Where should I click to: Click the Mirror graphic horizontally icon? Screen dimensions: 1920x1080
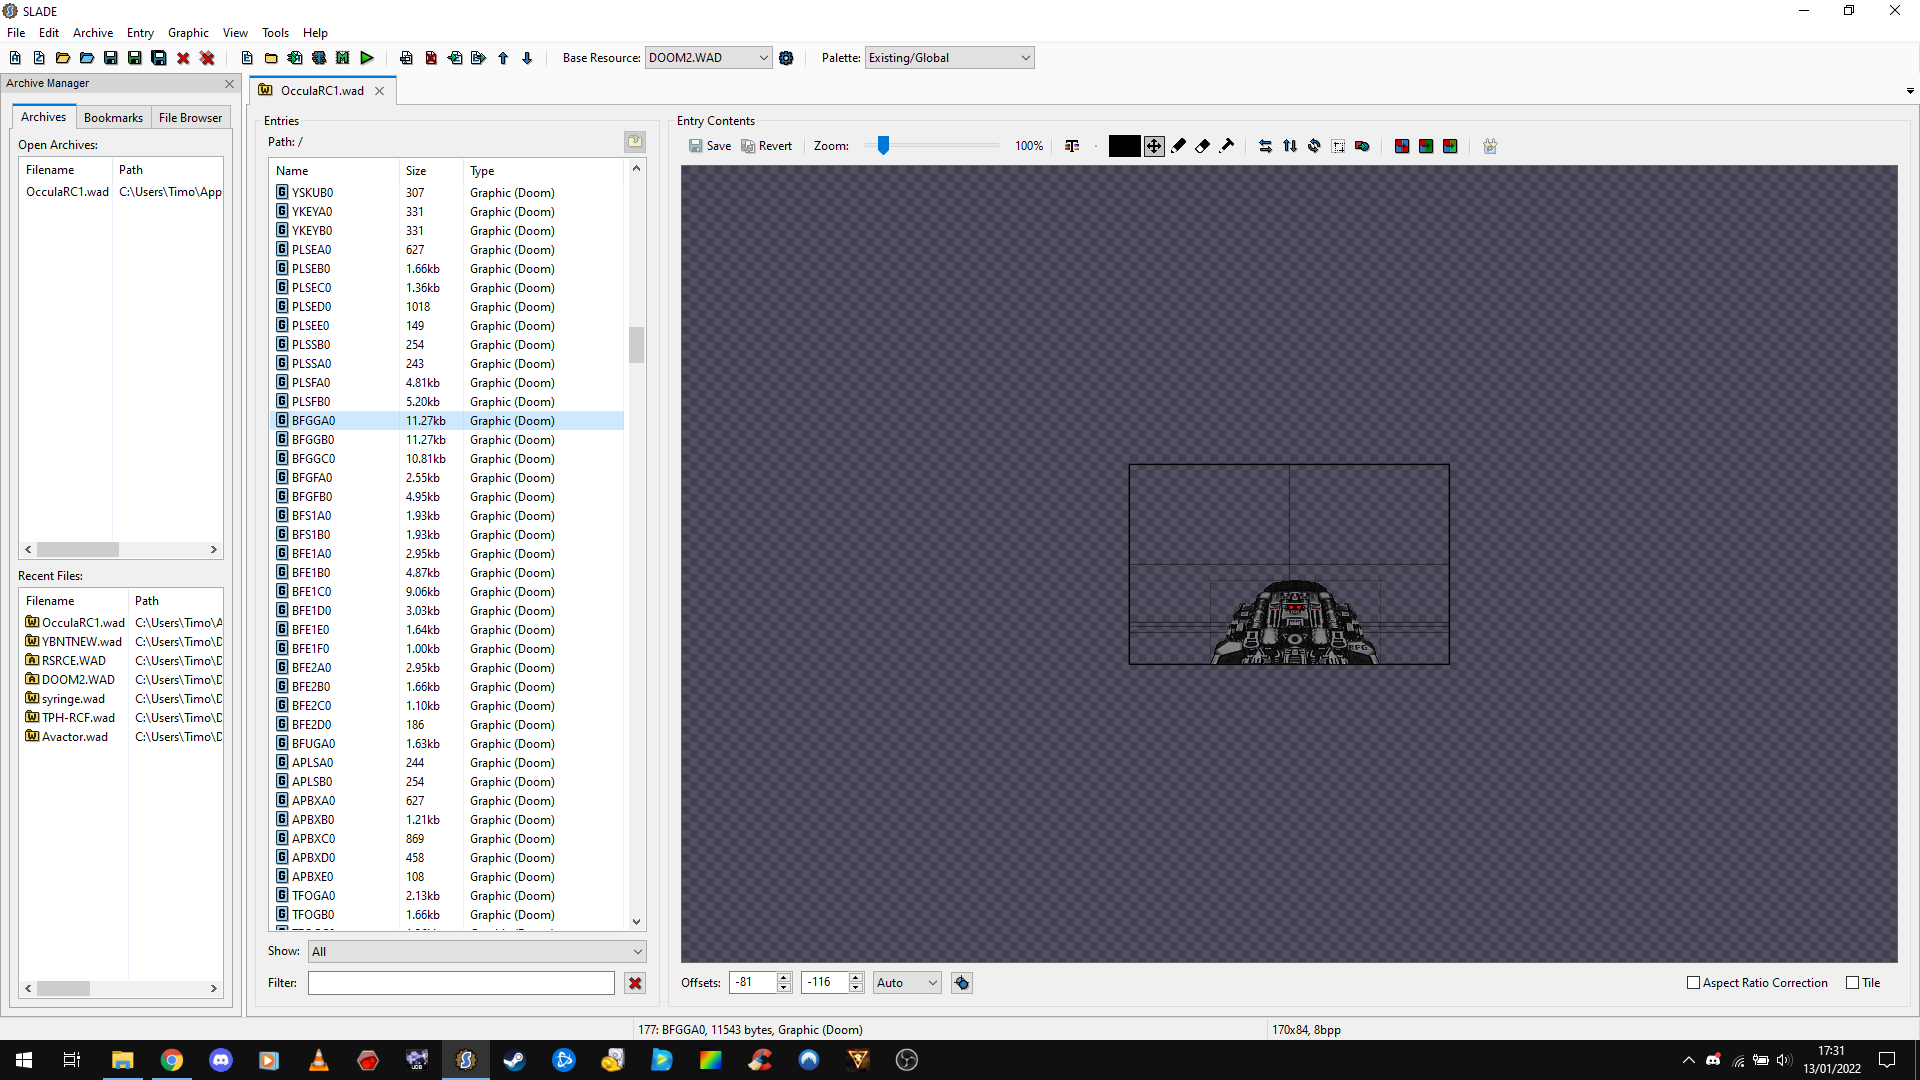(x=1266, y=146)
